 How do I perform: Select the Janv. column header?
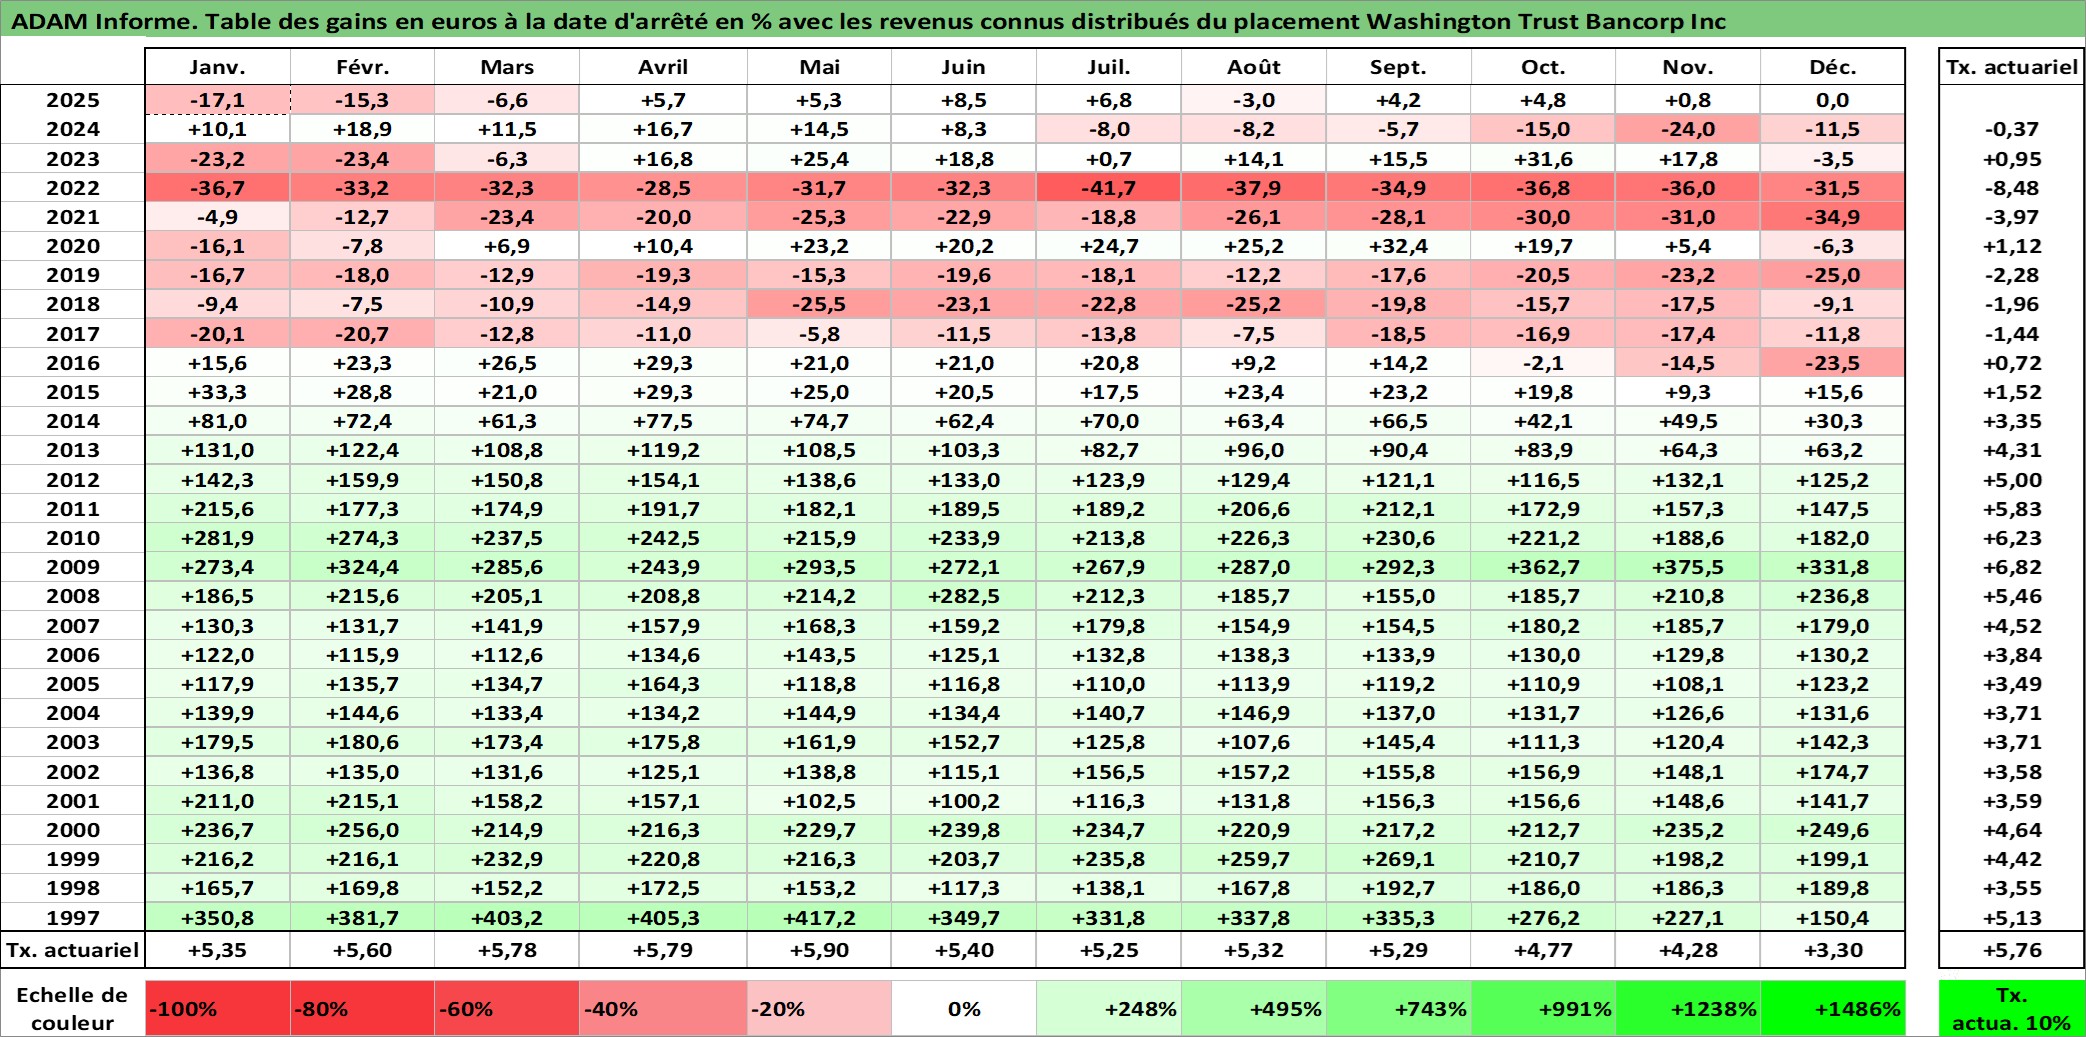[217, 67]
